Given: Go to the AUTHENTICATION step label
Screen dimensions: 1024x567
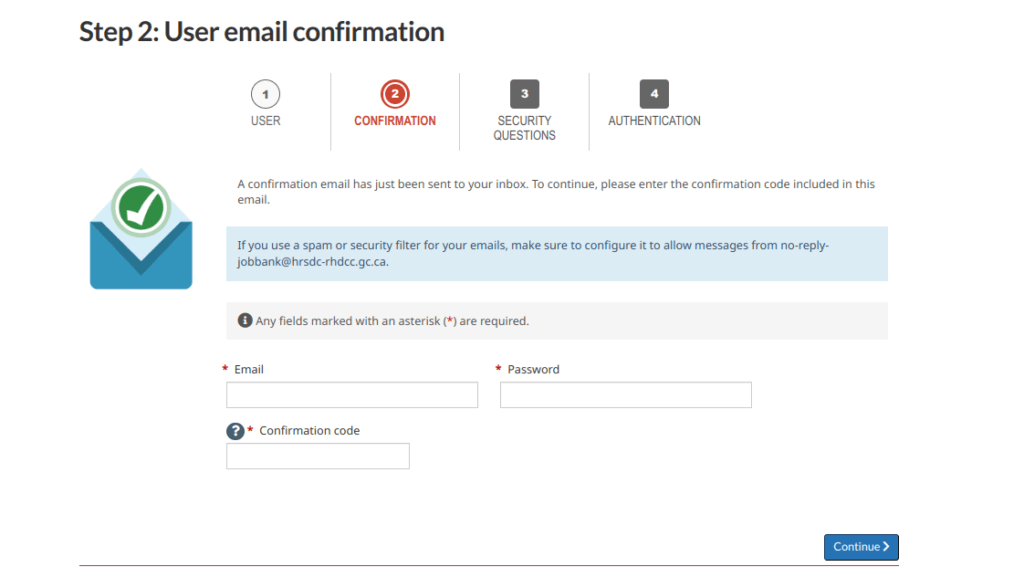Looking at the screenshot, I should 654,121.
